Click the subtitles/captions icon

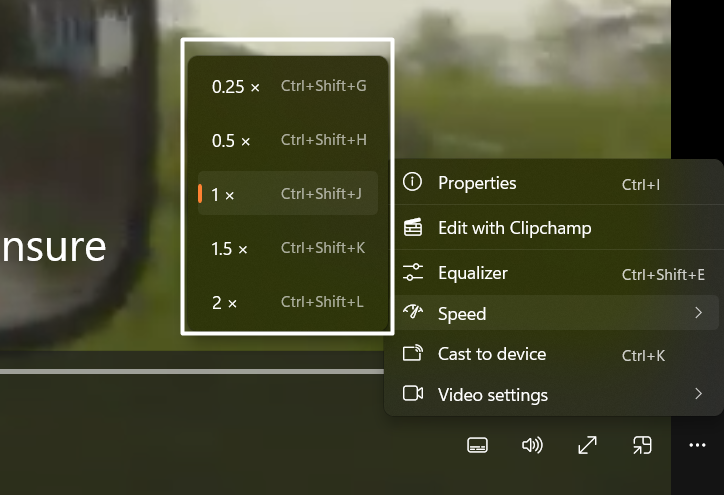[478, 445]
